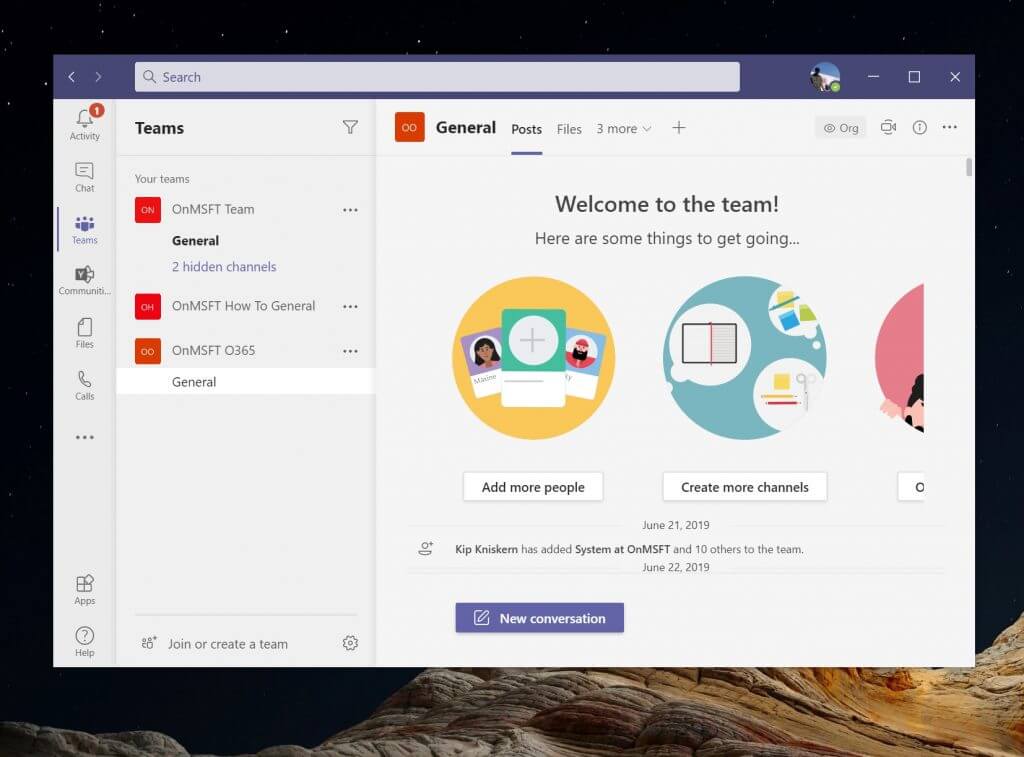Close the Teams window
Viewport: 1024px width, 757px height.
[955, 77]
